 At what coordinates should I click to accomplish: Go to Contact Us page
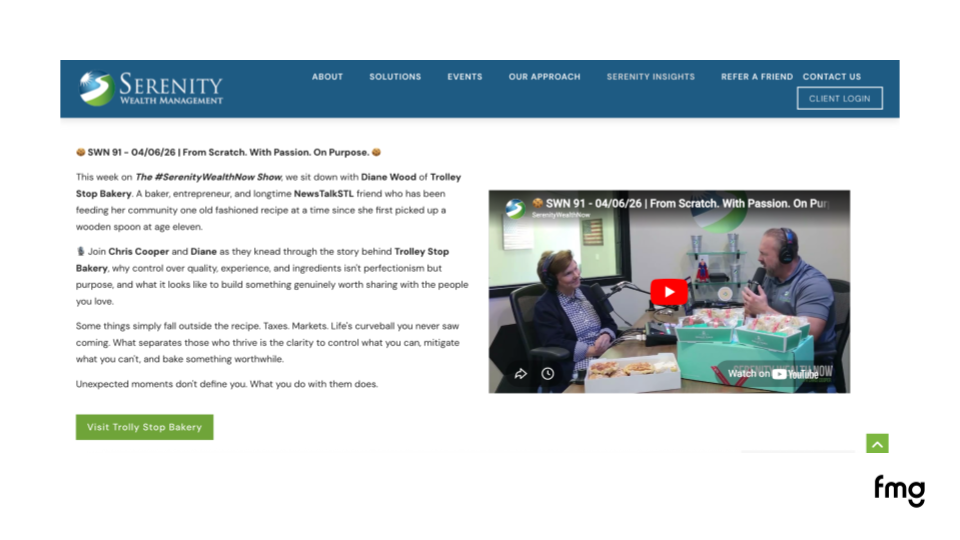coord(831,77)
